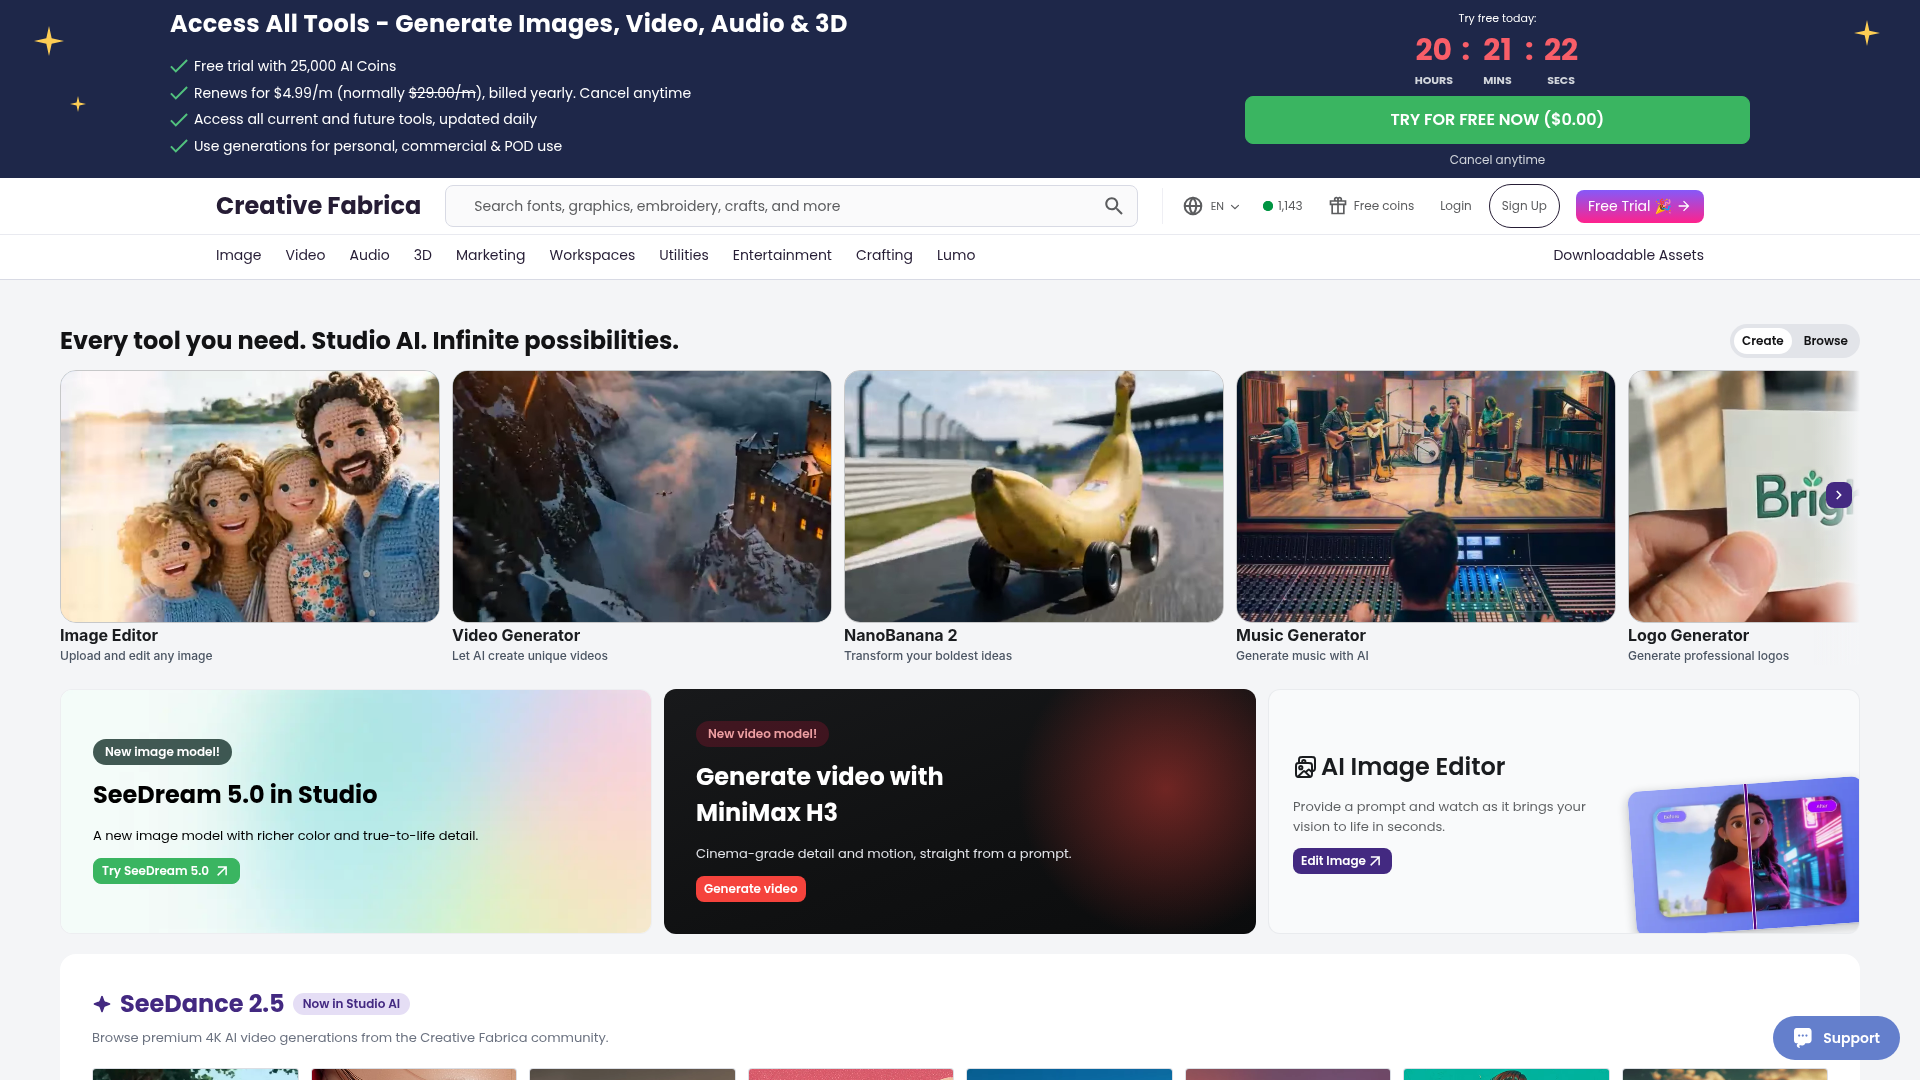This screenshot has width=1920, height=1080.
Task: Open the Crafting menu
Action: click(x=884, y=255)
